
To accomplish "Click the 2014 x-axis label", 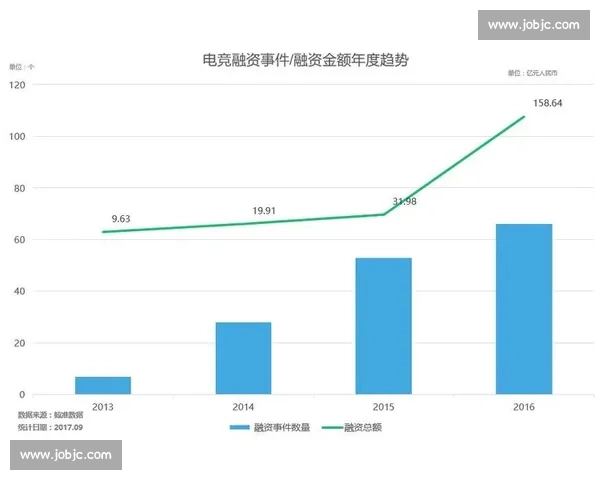I will (243, 407).
